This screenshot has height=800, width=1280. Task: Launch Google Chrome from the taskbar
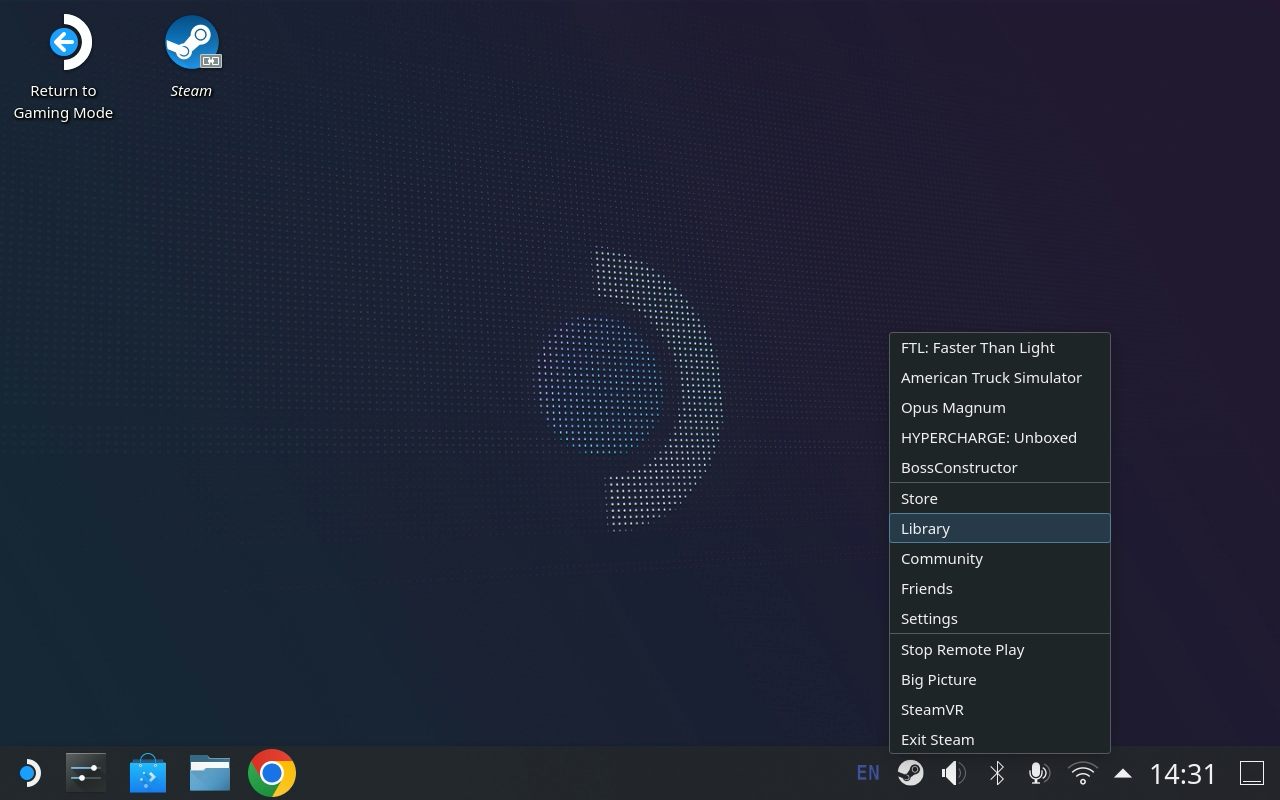272,773
